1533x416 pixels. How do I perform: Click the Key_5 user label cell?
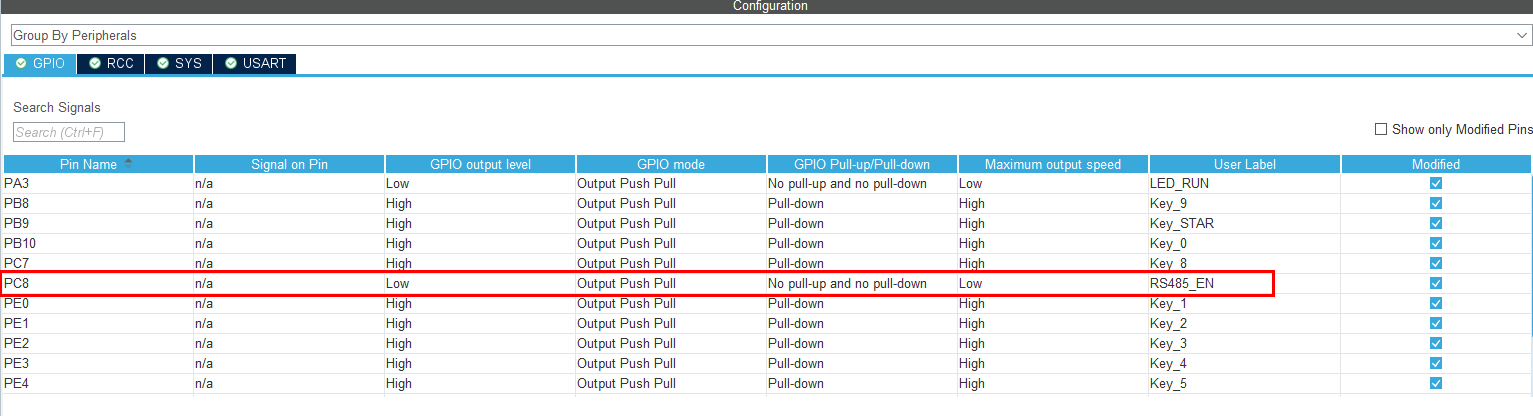pos(1244,384)
